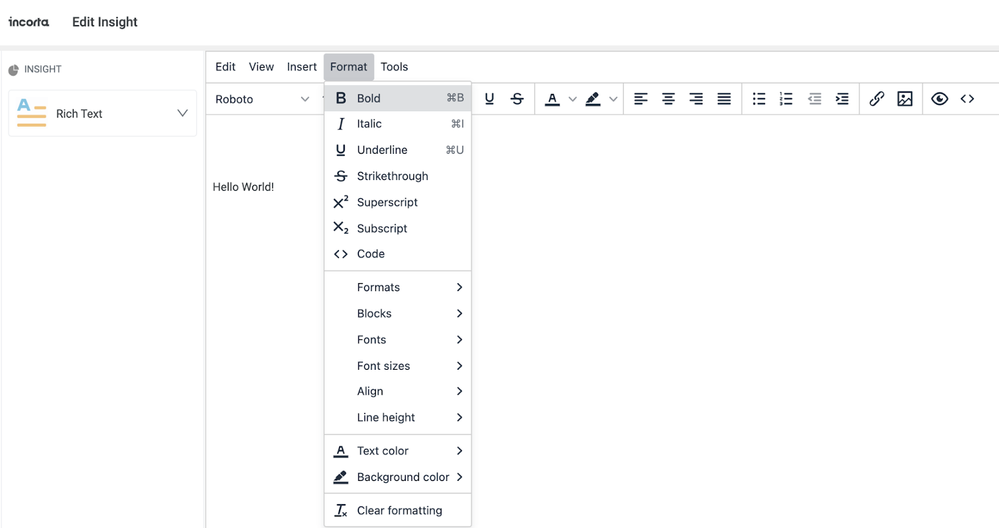Viewport: 999px width, 528px height.
Task: Choose Code in the Format menu
Action: point(398,253)
